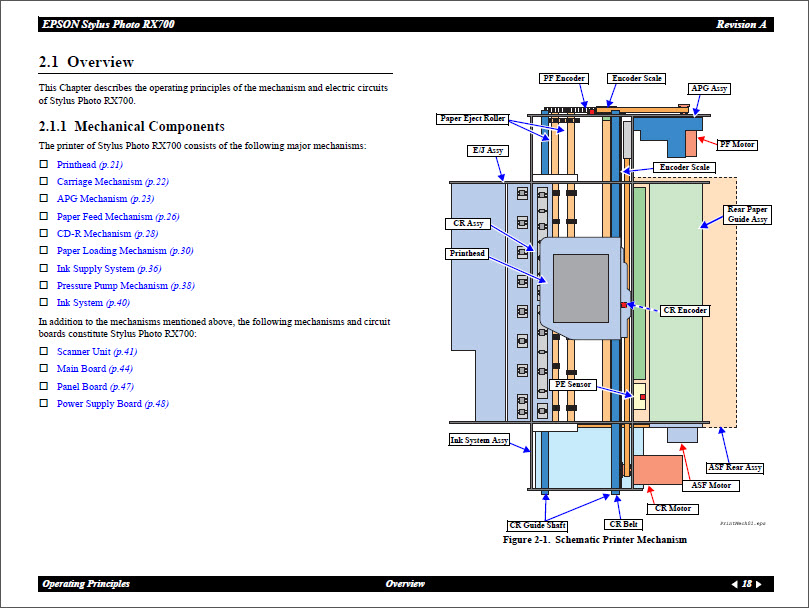This screenshot has width=809, height=608.
Task: Tick the square bullet beside Scanner Unit
Action: coord(44,352)
